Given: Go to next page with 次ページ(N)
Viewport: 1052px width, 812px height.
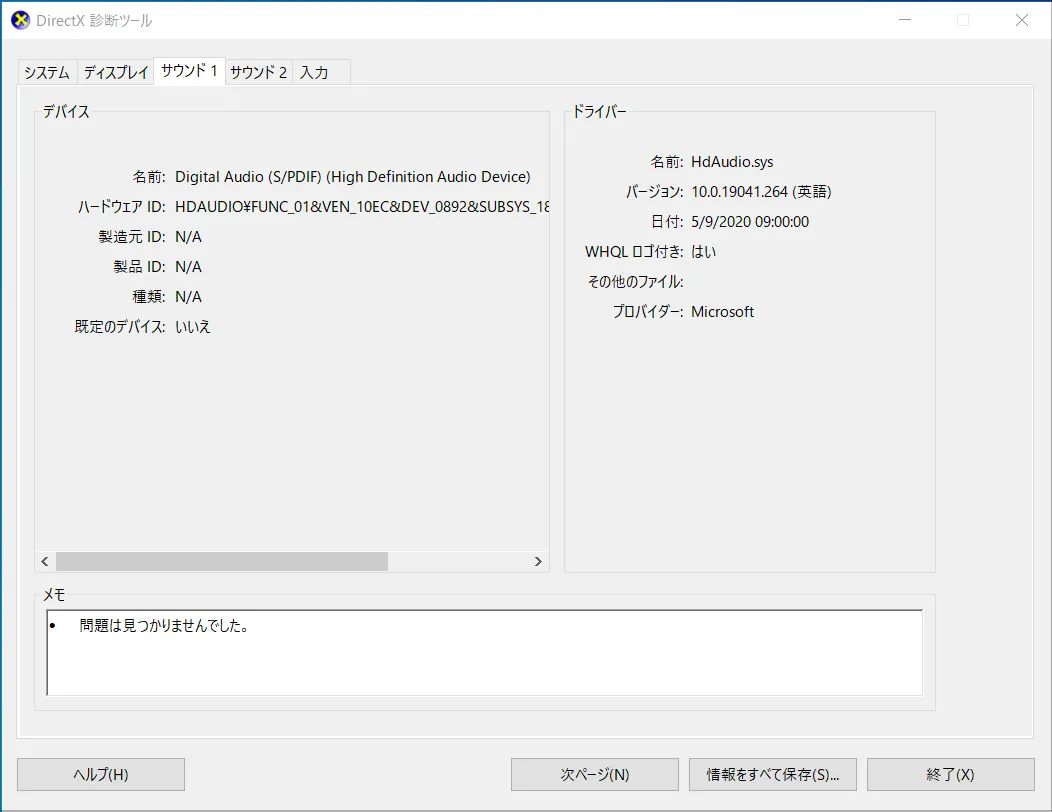Looking at the screenshot, I should tap(594, 774).
